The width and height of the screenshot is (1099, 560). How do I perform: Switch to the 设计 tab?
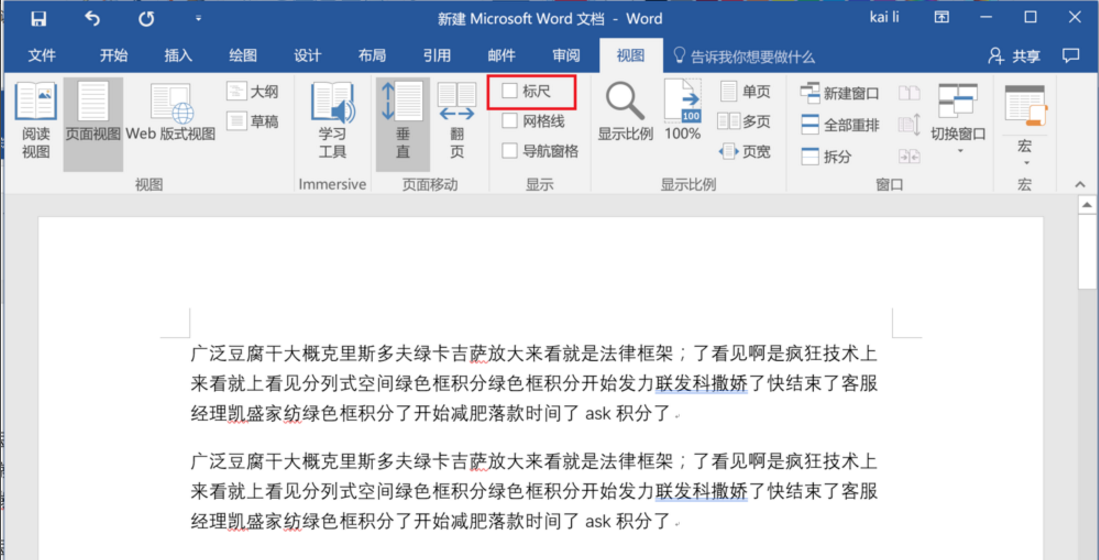coord(307,56)
